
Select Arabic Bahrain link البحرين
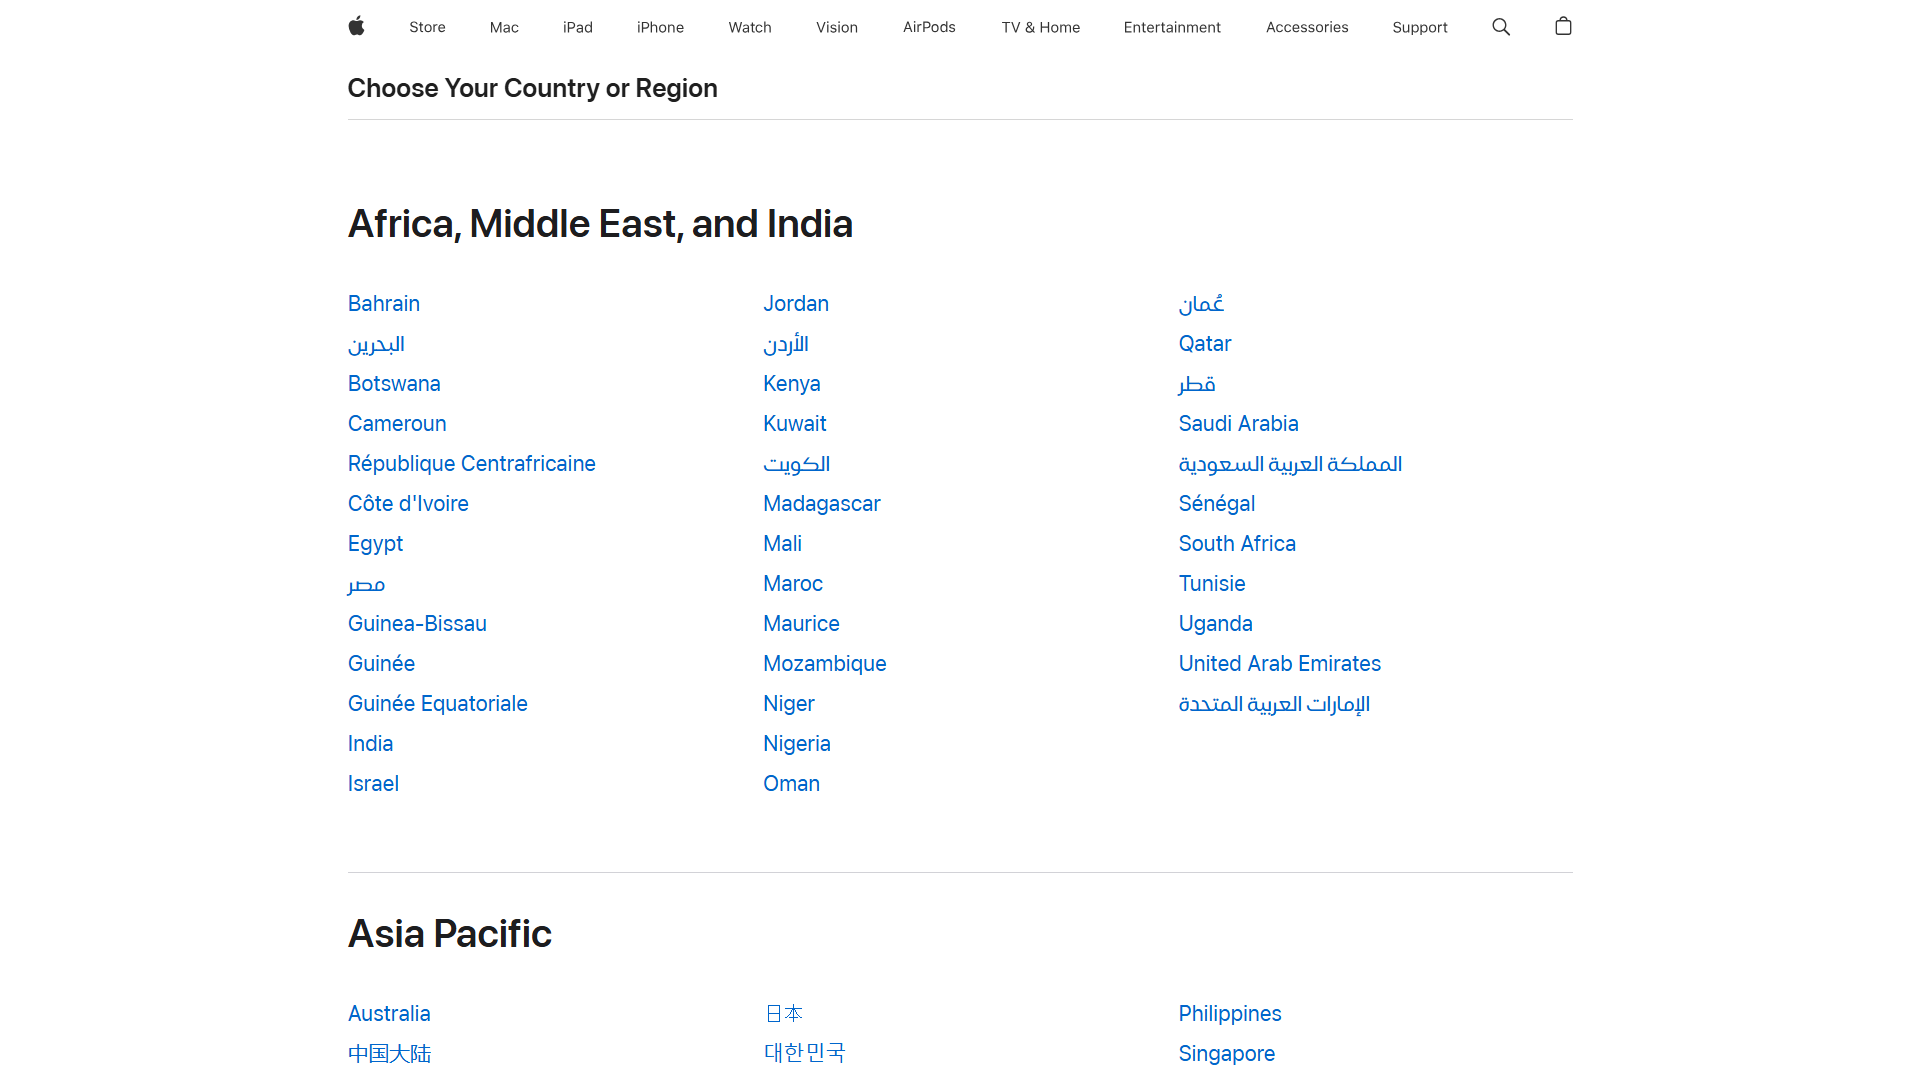pyautogui.click(x=376, y=345)
